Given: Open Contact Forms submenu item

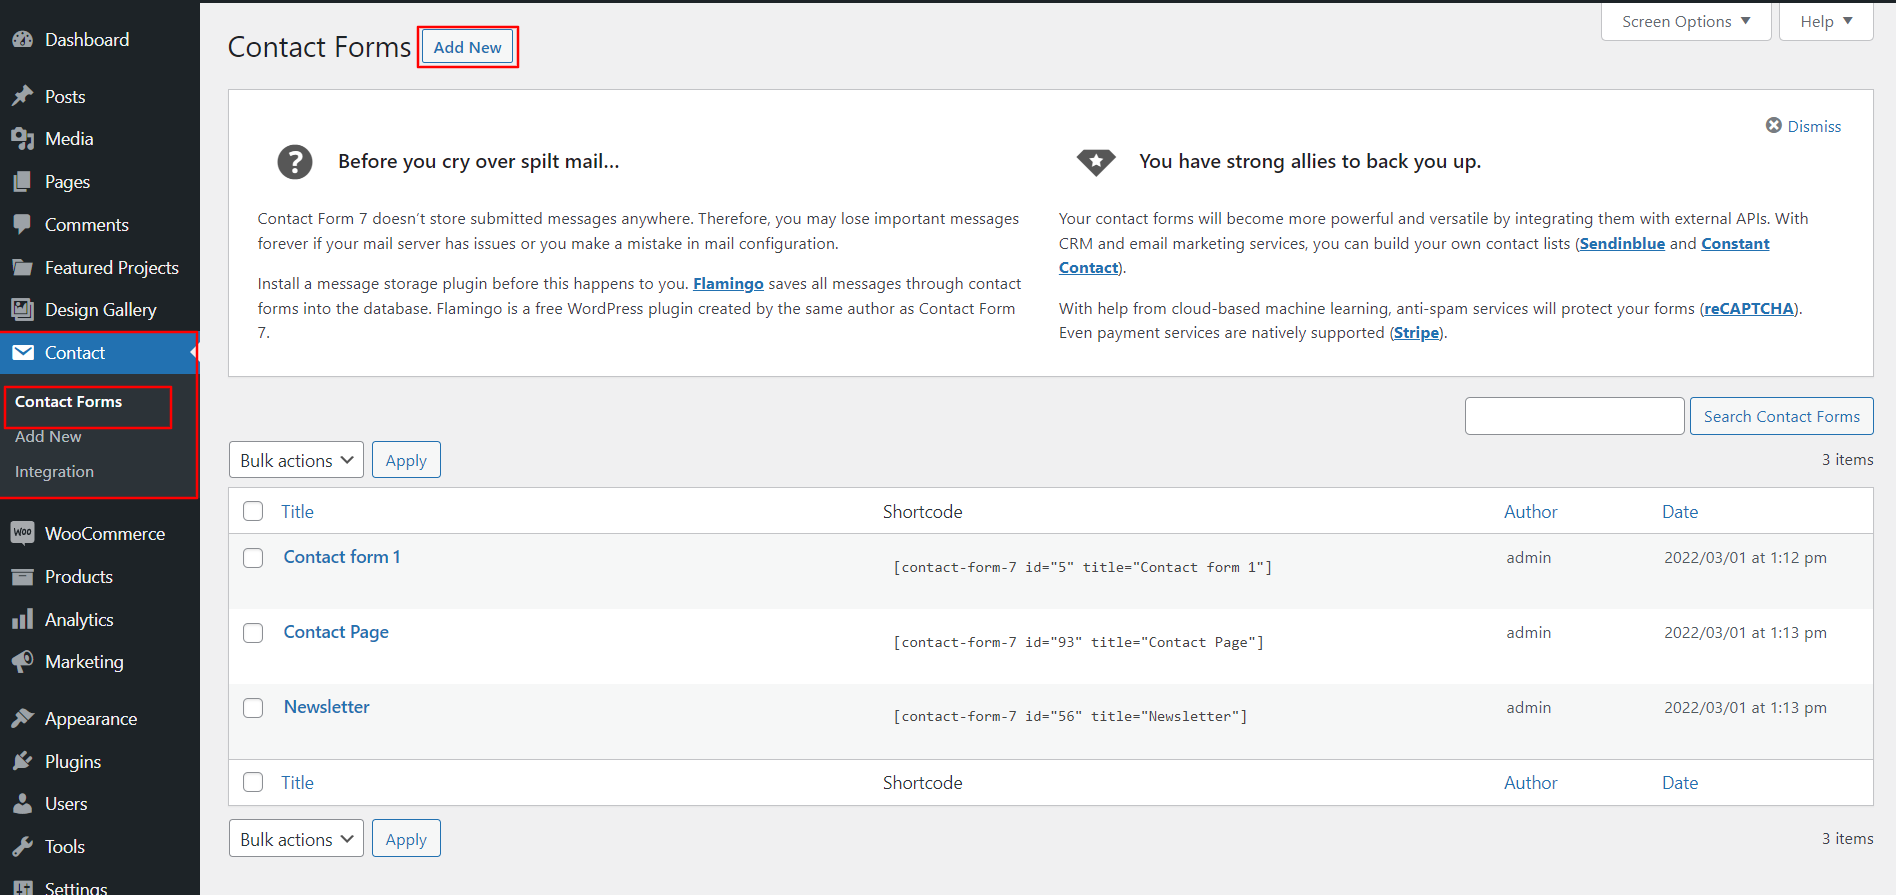Looking at the screenshot, I should click(68, 402).
